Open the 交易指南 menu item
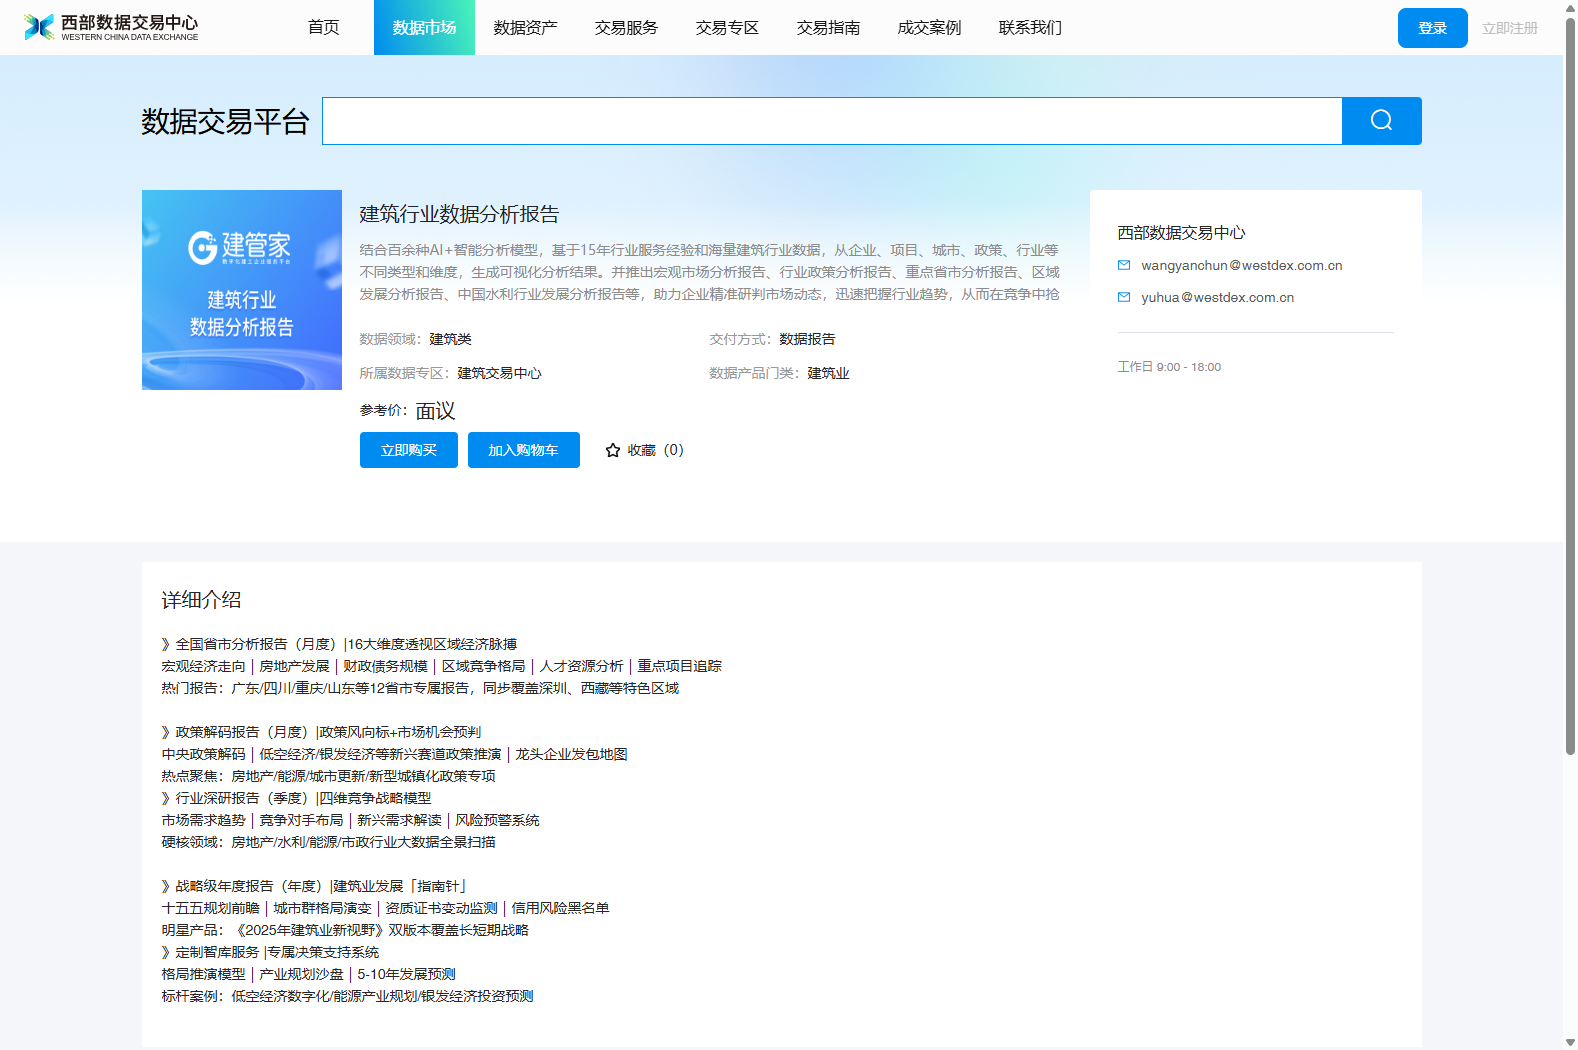This screenshot has width=1578, height=1050. point(828,28)
